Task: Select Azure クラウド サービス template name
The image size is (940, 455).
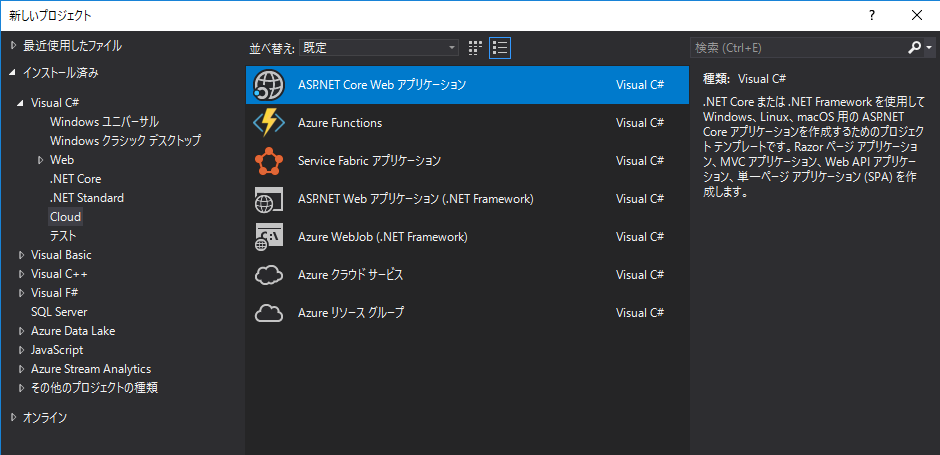Action: 351,275
